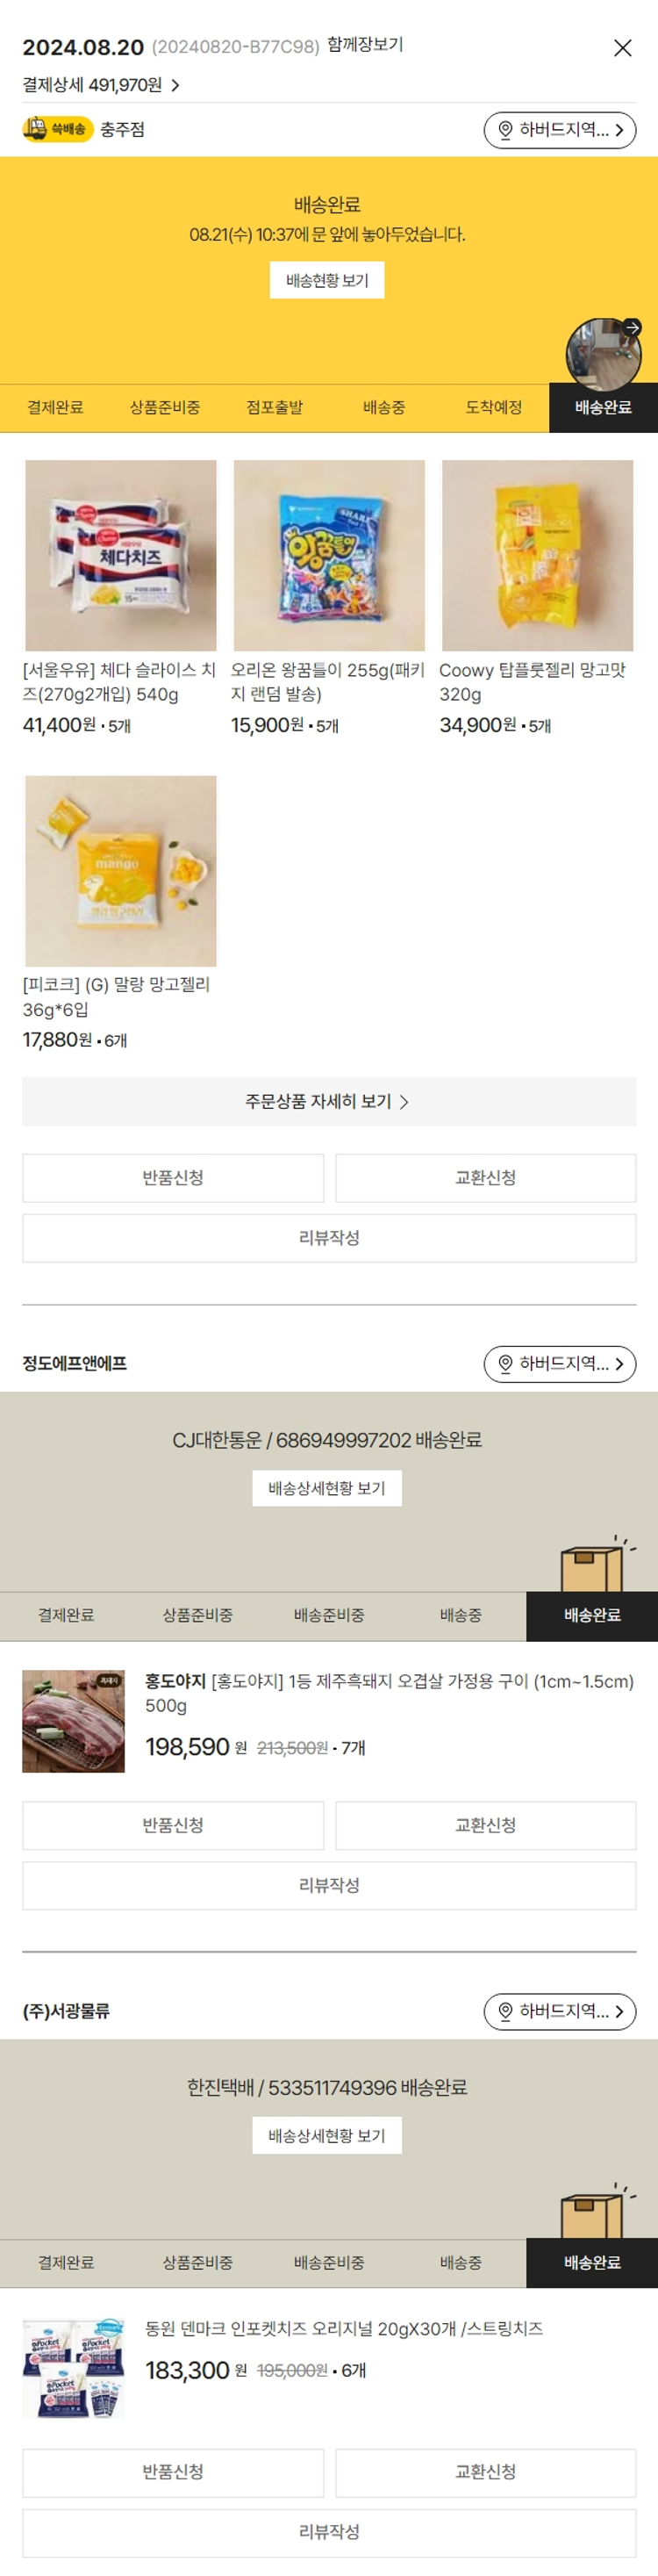Open the 홍도야지 오겹살 product thumbnail
This screenshot has width=658, height=2576.
tap(73, 1721)
